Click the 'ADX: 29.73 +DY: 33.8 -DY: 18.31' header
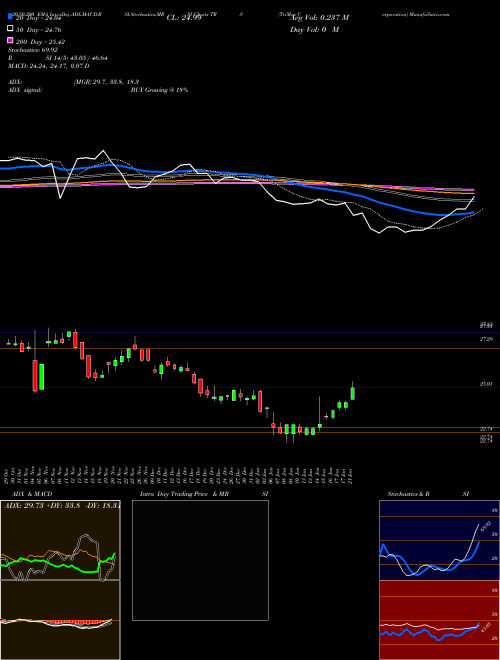 tap(62, 505)
